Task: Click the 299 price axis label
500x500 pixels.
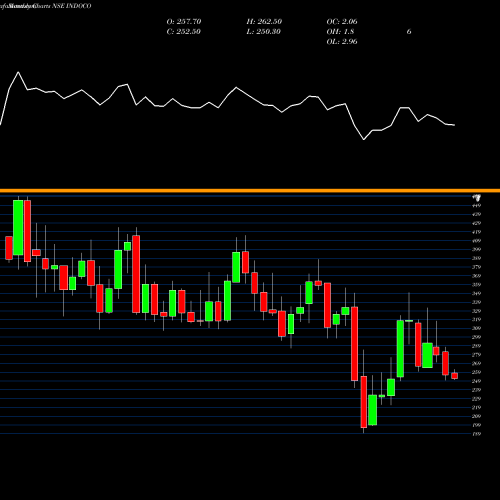Action: tap(476, 337)
